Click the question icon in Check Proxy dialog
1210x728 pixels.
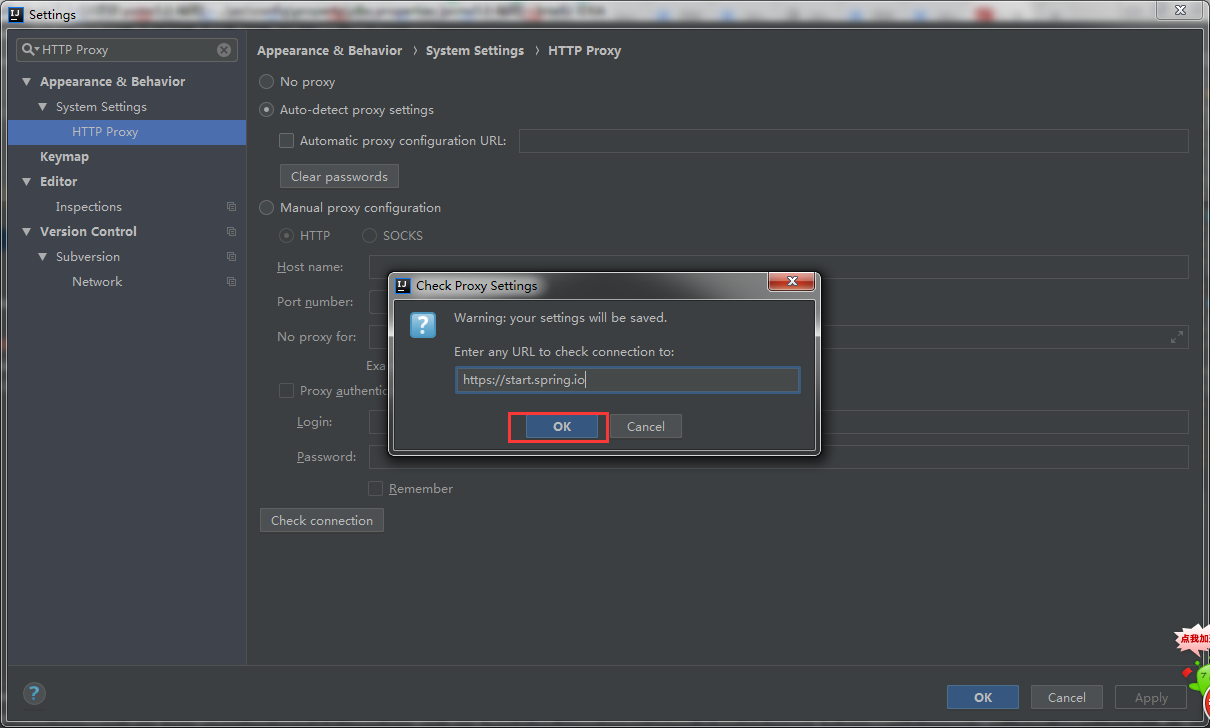click(x=423, y=325)
